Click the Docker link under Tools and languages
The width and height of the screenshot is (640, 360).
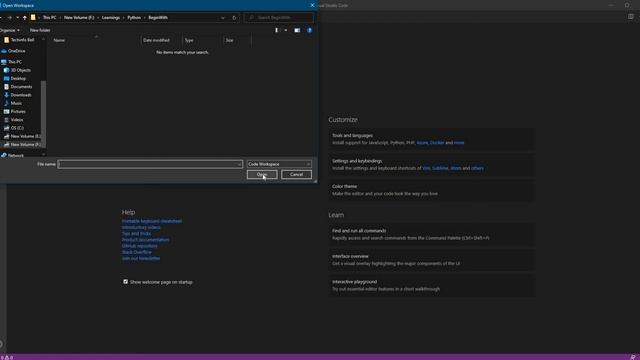tap(437, 143)
